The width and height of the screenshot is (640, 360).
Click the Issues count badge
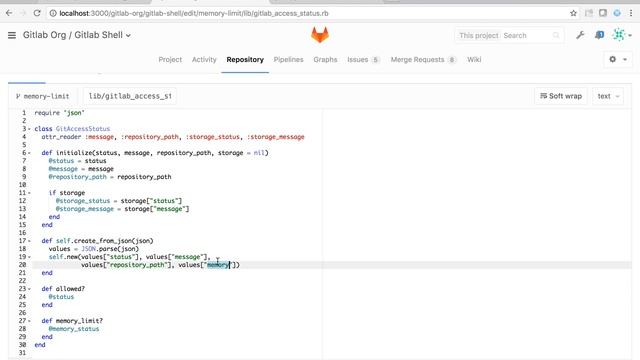[376, 60]
